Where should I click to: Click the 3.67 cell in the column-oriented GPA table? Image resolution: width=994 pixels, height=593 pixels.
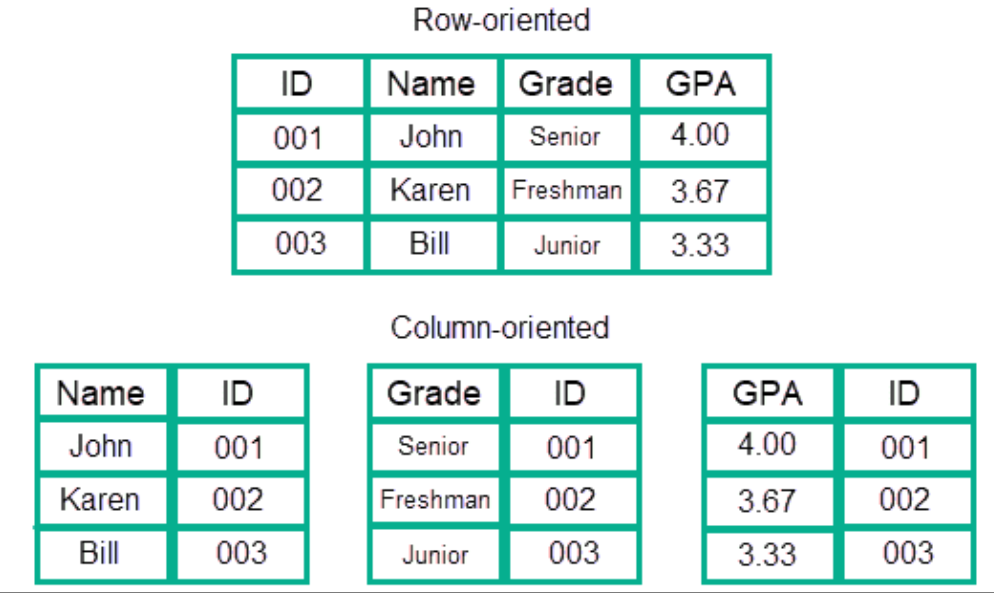pos(767,500)
